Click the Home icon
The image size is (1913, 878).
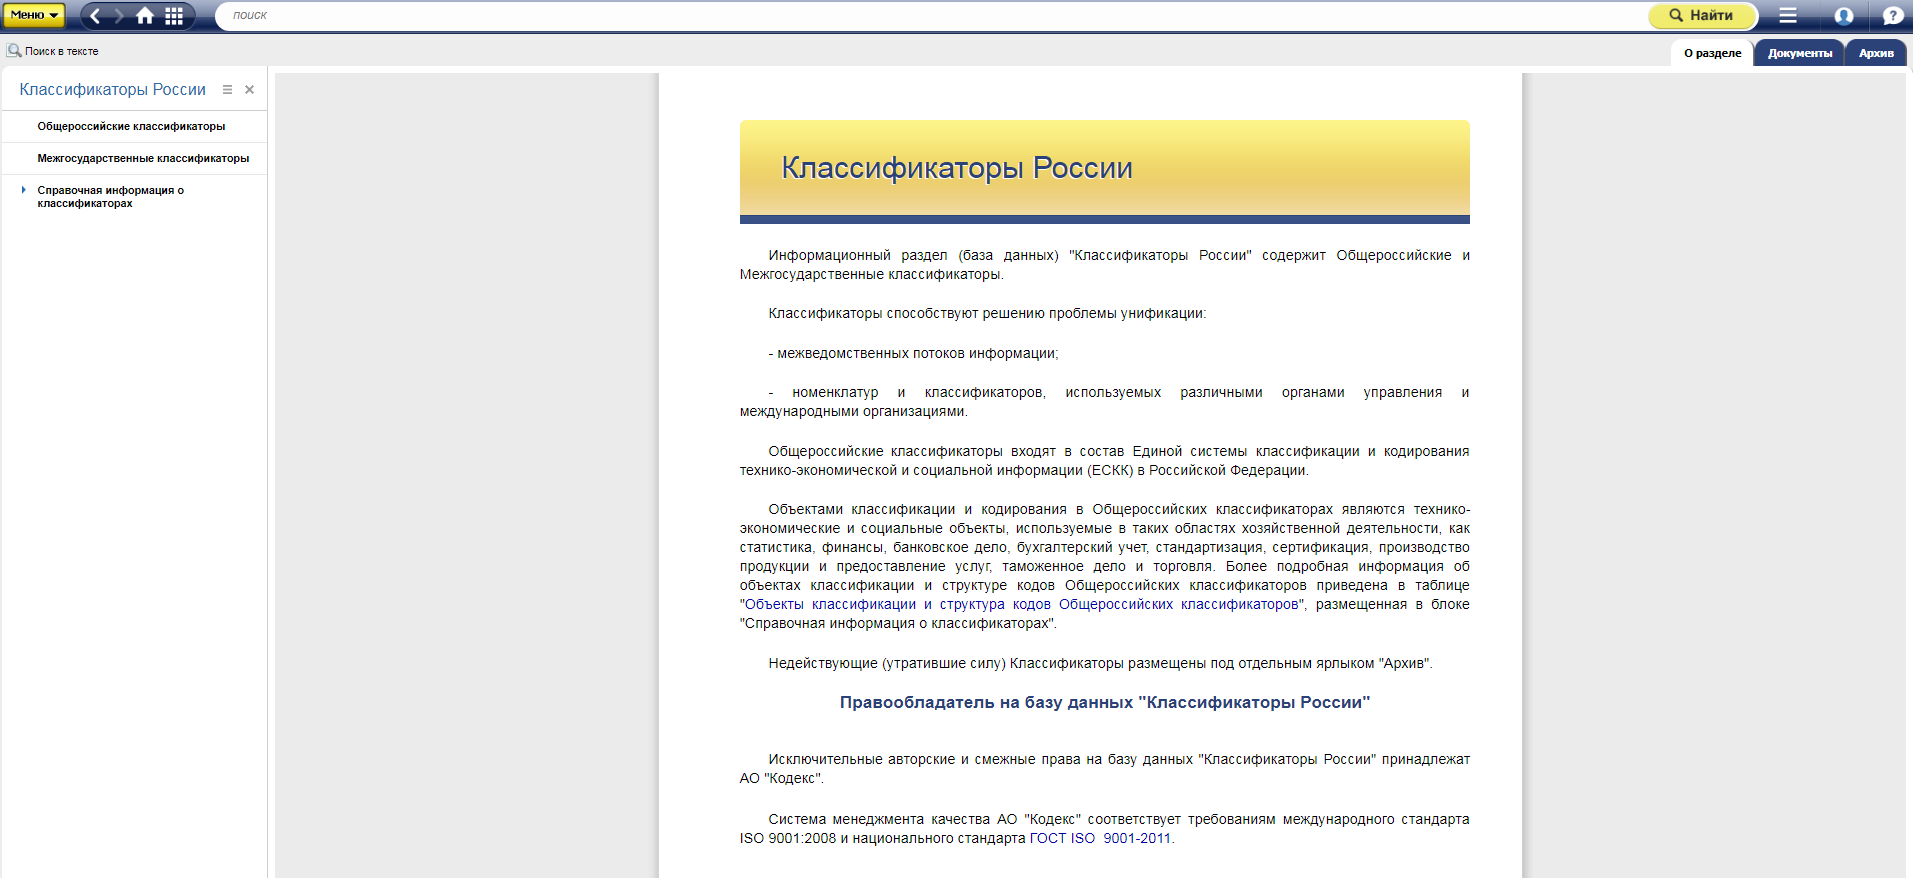click(146, 16)
